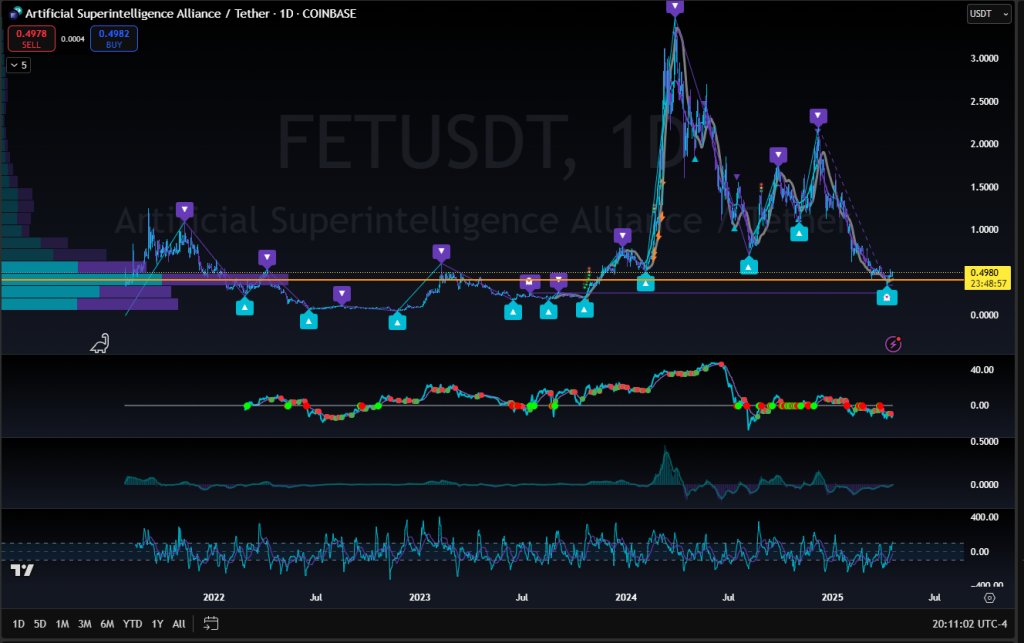Click the 2023 time axis label

point(420,597)
